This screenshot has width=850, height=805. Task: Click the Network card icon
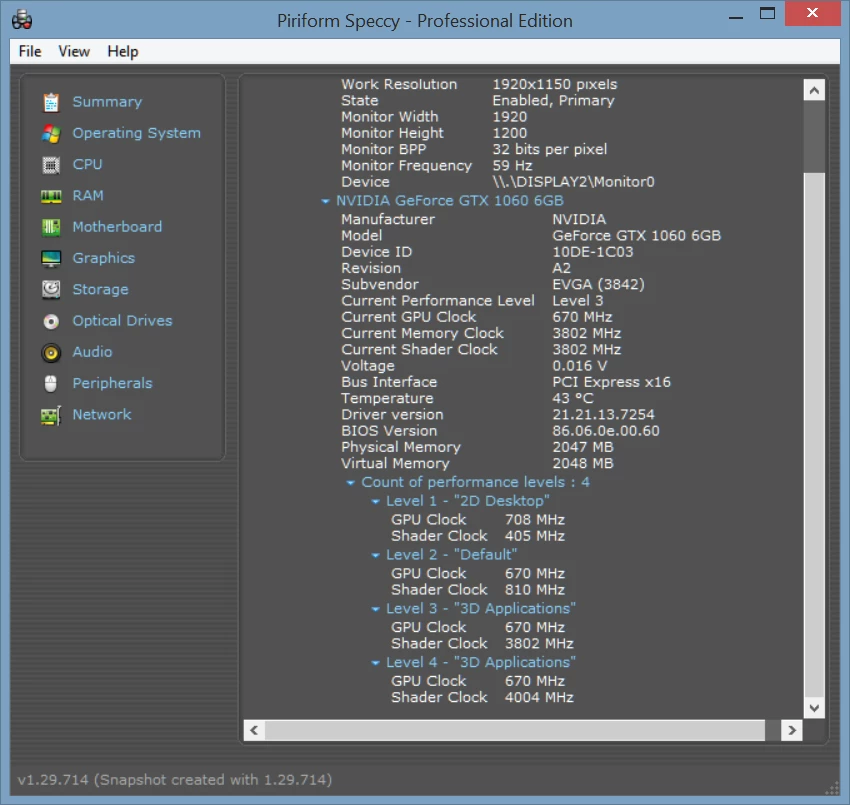tap(51, 415)
